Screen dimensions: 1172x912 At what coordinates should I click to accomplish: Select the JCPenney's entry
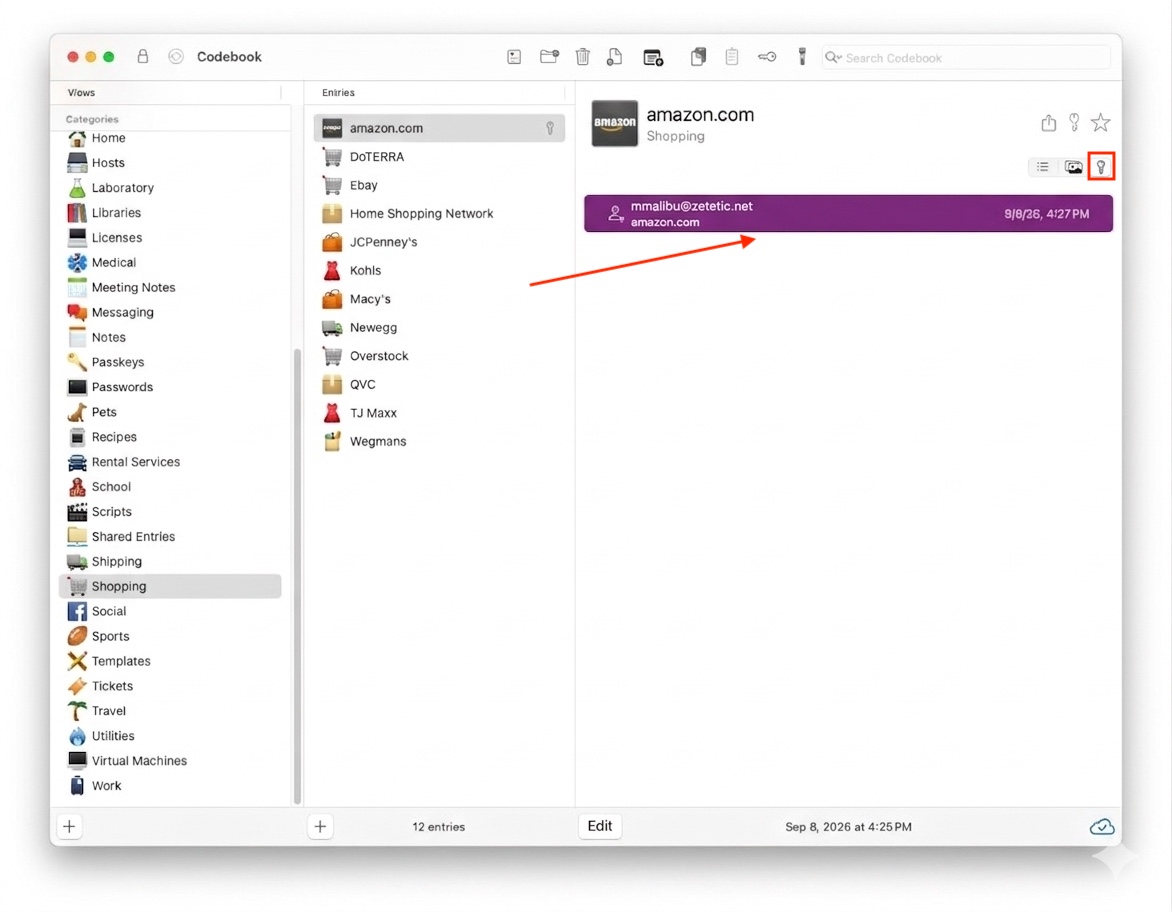click(440, 242)
